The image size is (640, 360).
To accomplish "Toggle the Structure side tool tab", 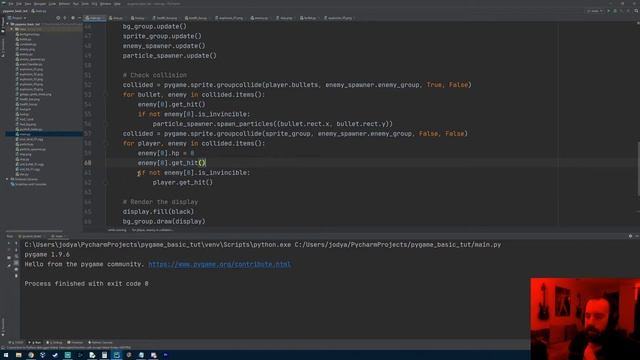I will click(x=3, y=47).
